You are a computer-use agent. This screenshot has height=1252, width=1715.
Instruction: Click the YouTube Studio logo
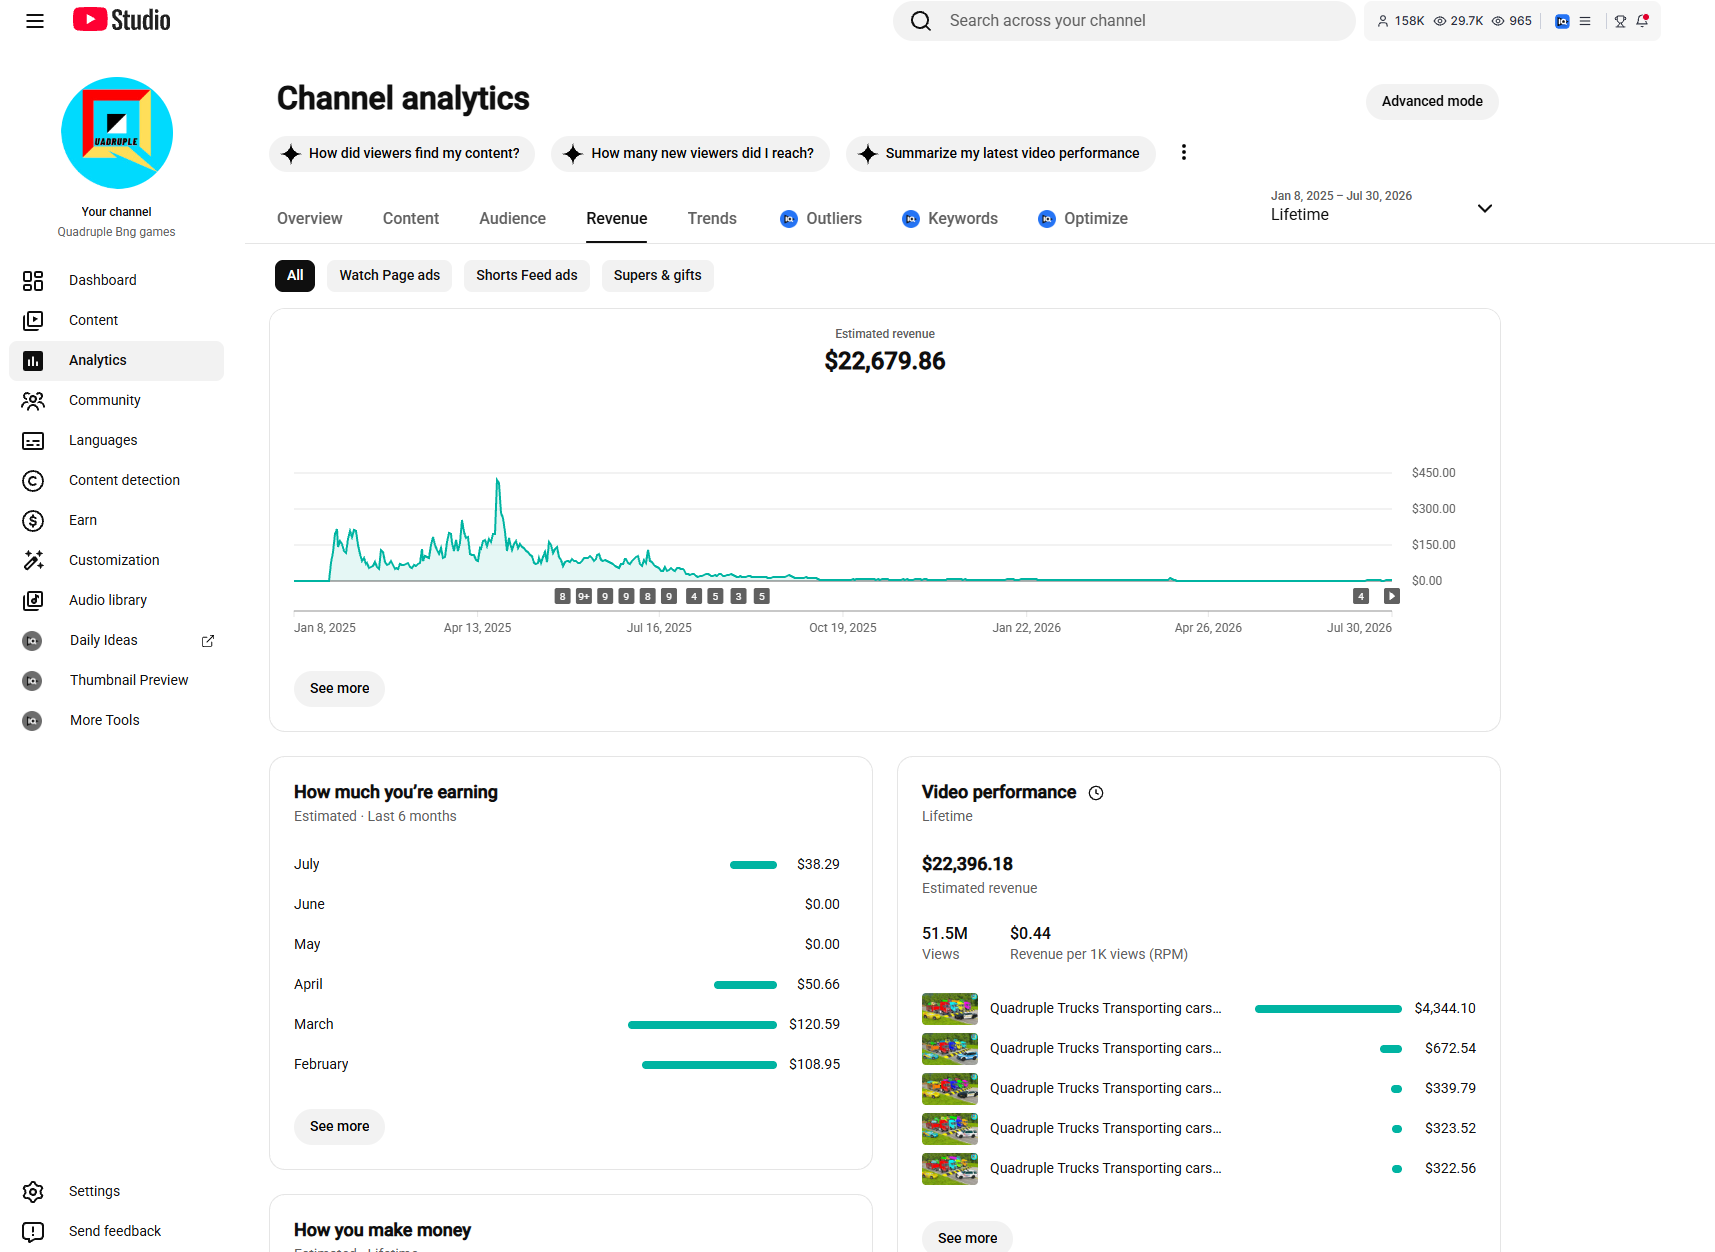[x=122, y=20]
